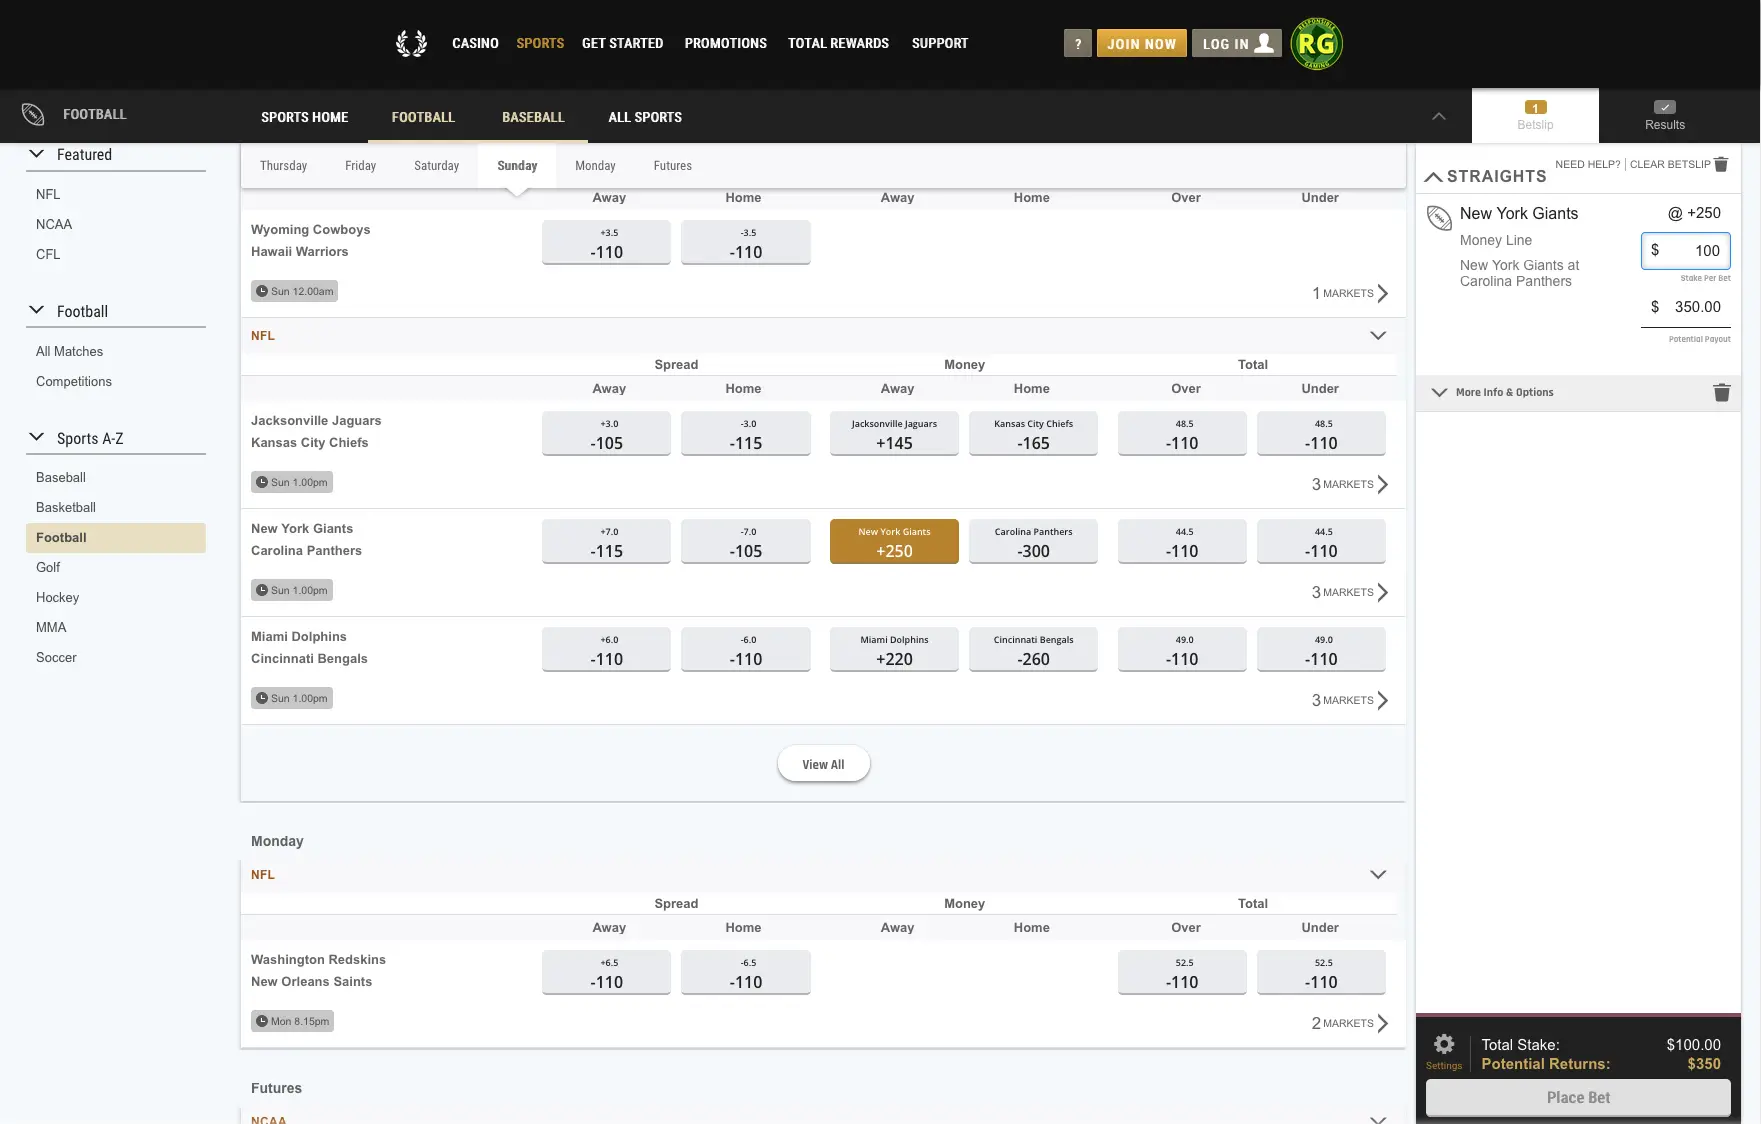Select Hockey in Sports A-Z list
This screenshot has height=1124, width=1761.
pos(57,597)
